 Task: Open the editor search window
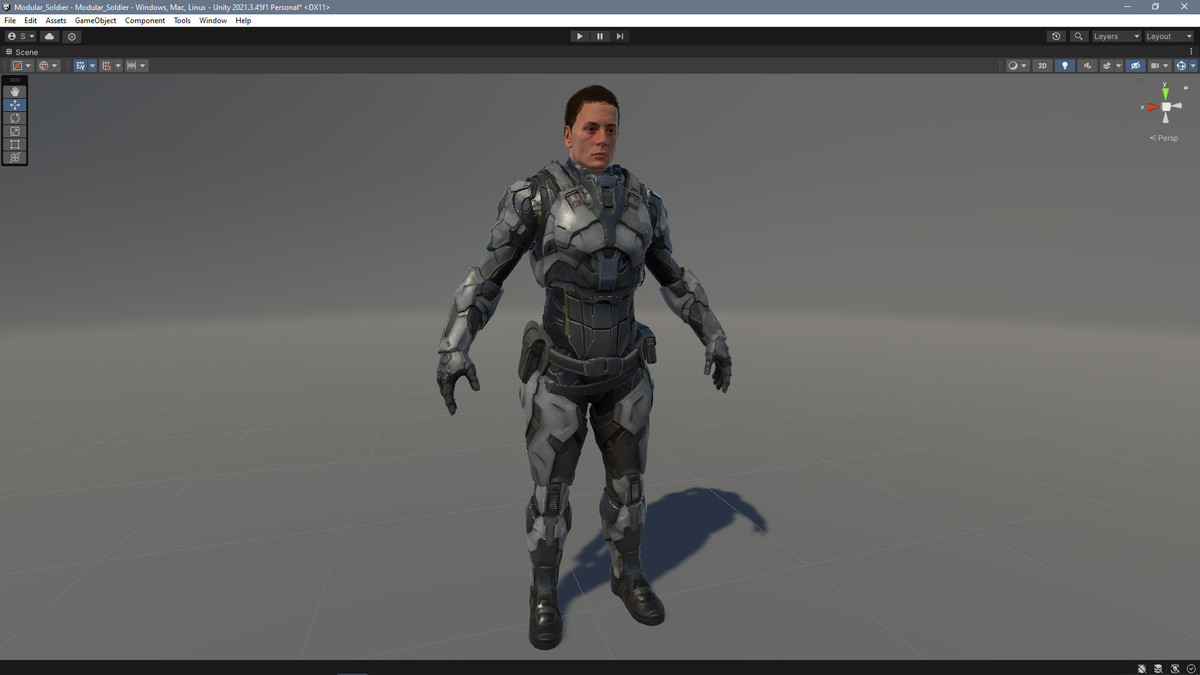point(1078,36)
